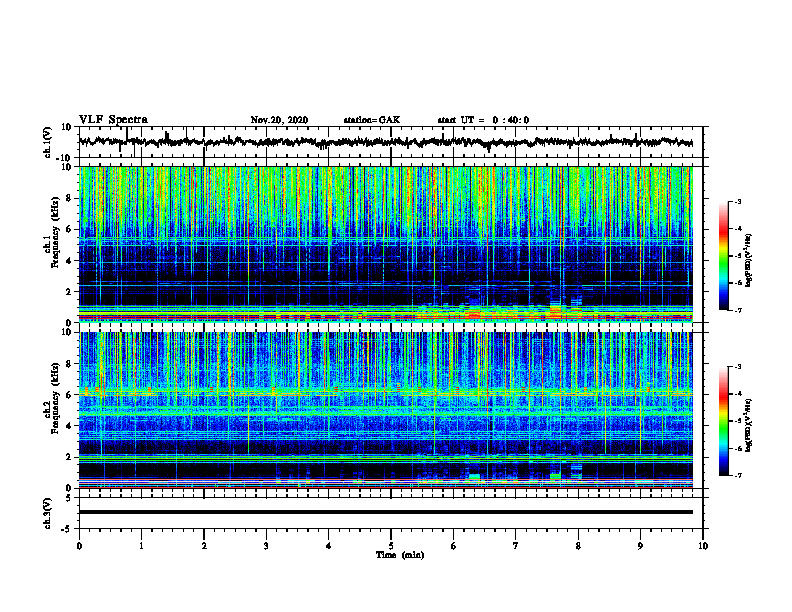
Task: Click the "ch.3(V)" axis label
Action: click(48, 514)
